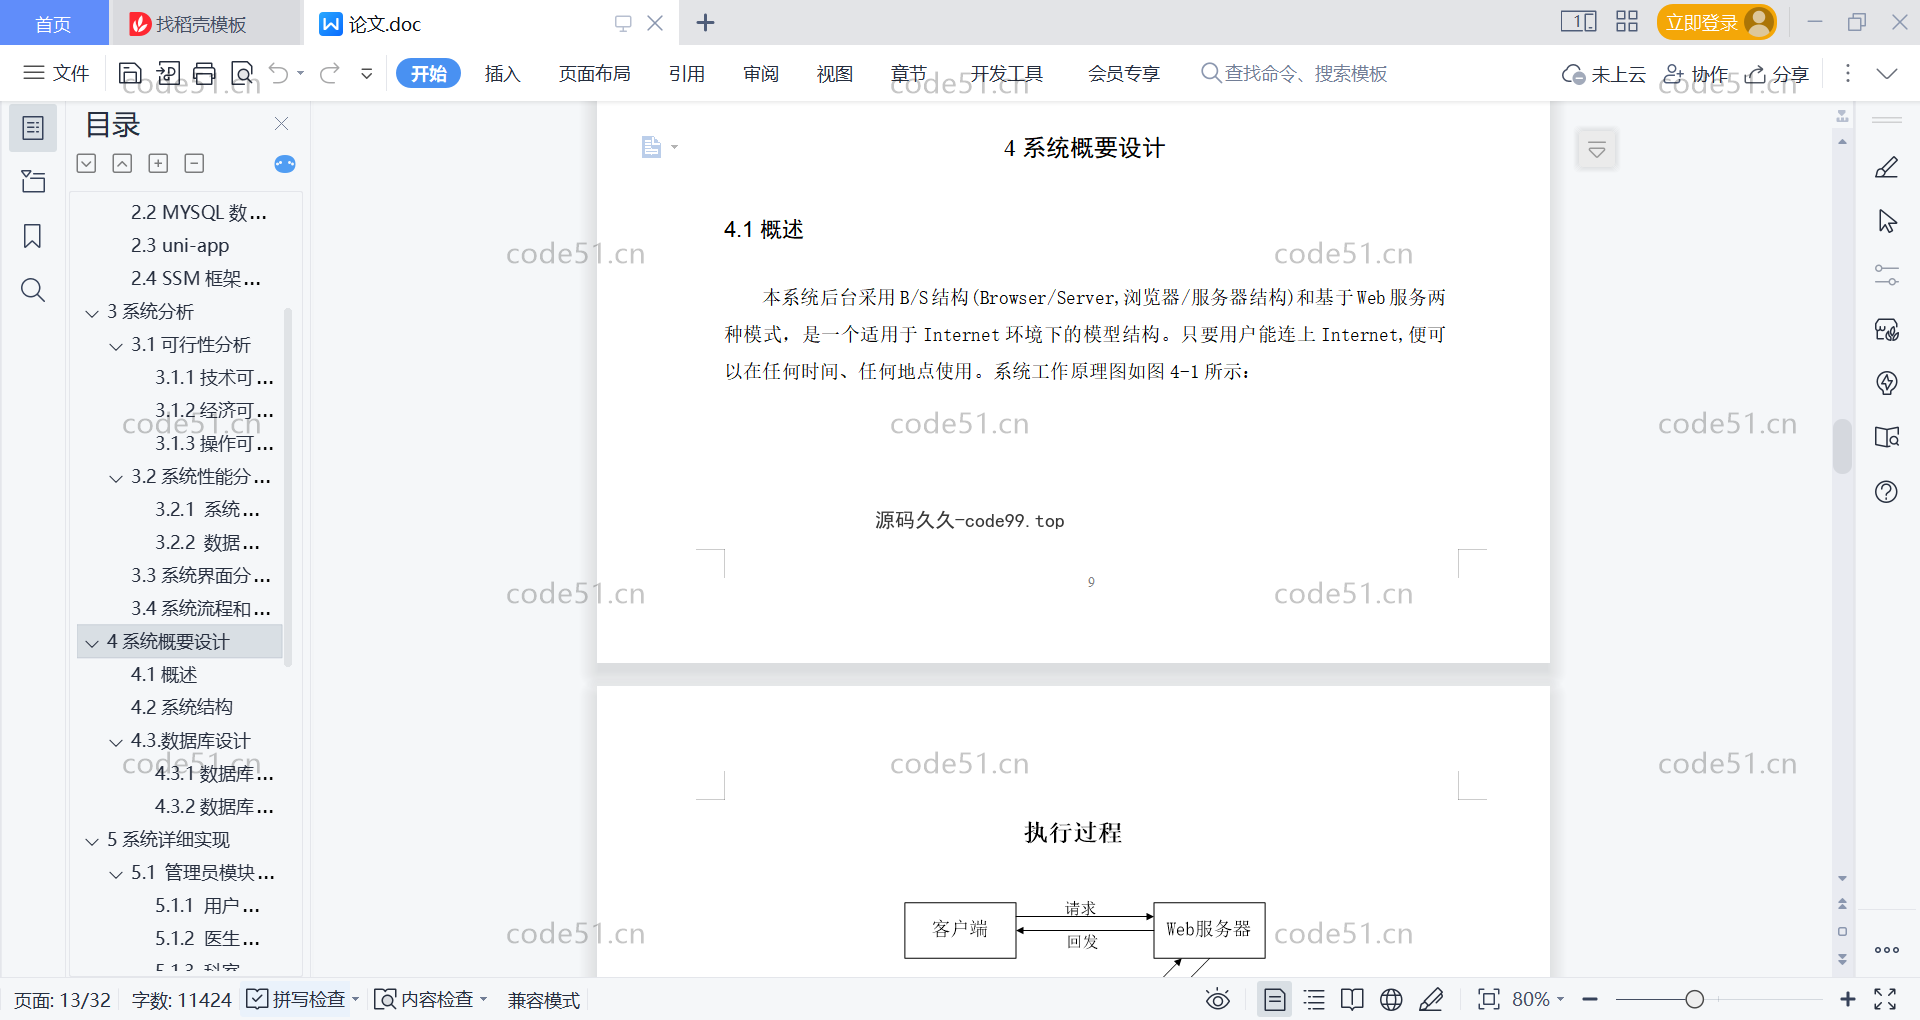Redo the last action

[x=330, y=73]
